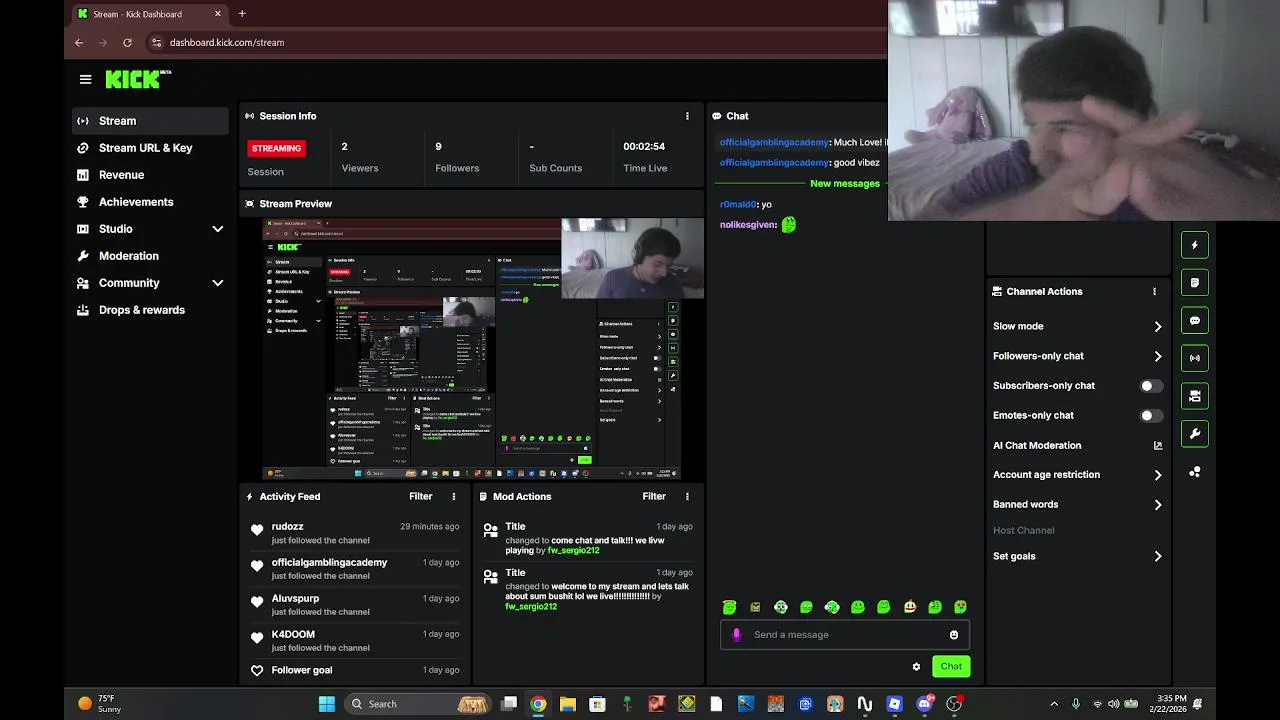Insert the first green emote with halo

point(729,607)
